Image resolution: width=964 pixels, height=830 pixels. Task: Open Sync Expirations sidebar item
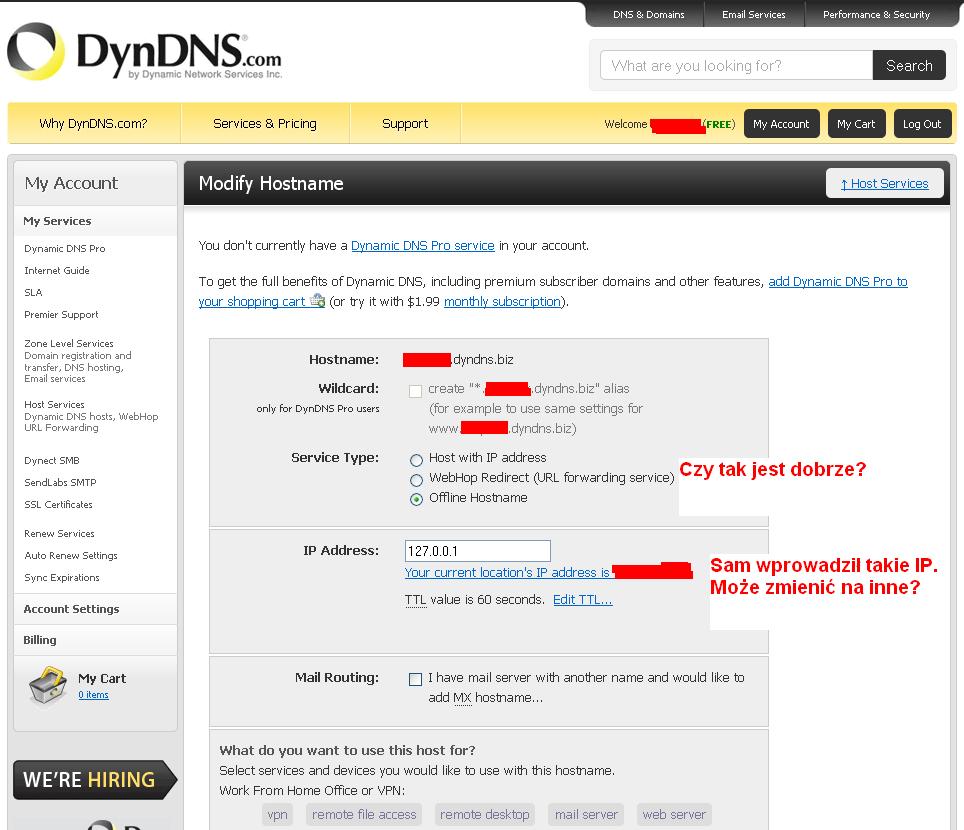tap(61, 578)
